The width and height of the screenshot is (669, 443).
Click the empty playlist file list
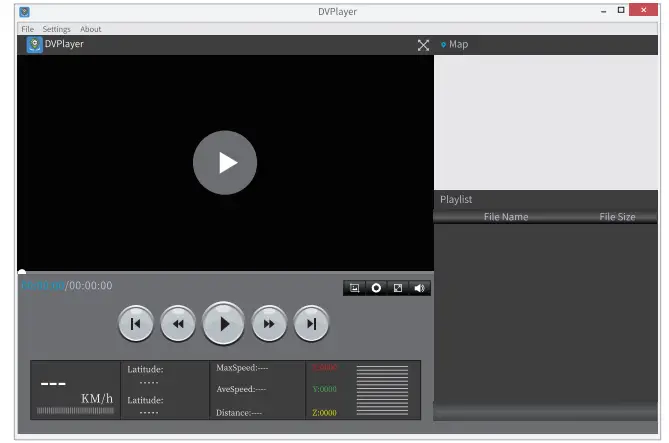click(x=546, y=314)
